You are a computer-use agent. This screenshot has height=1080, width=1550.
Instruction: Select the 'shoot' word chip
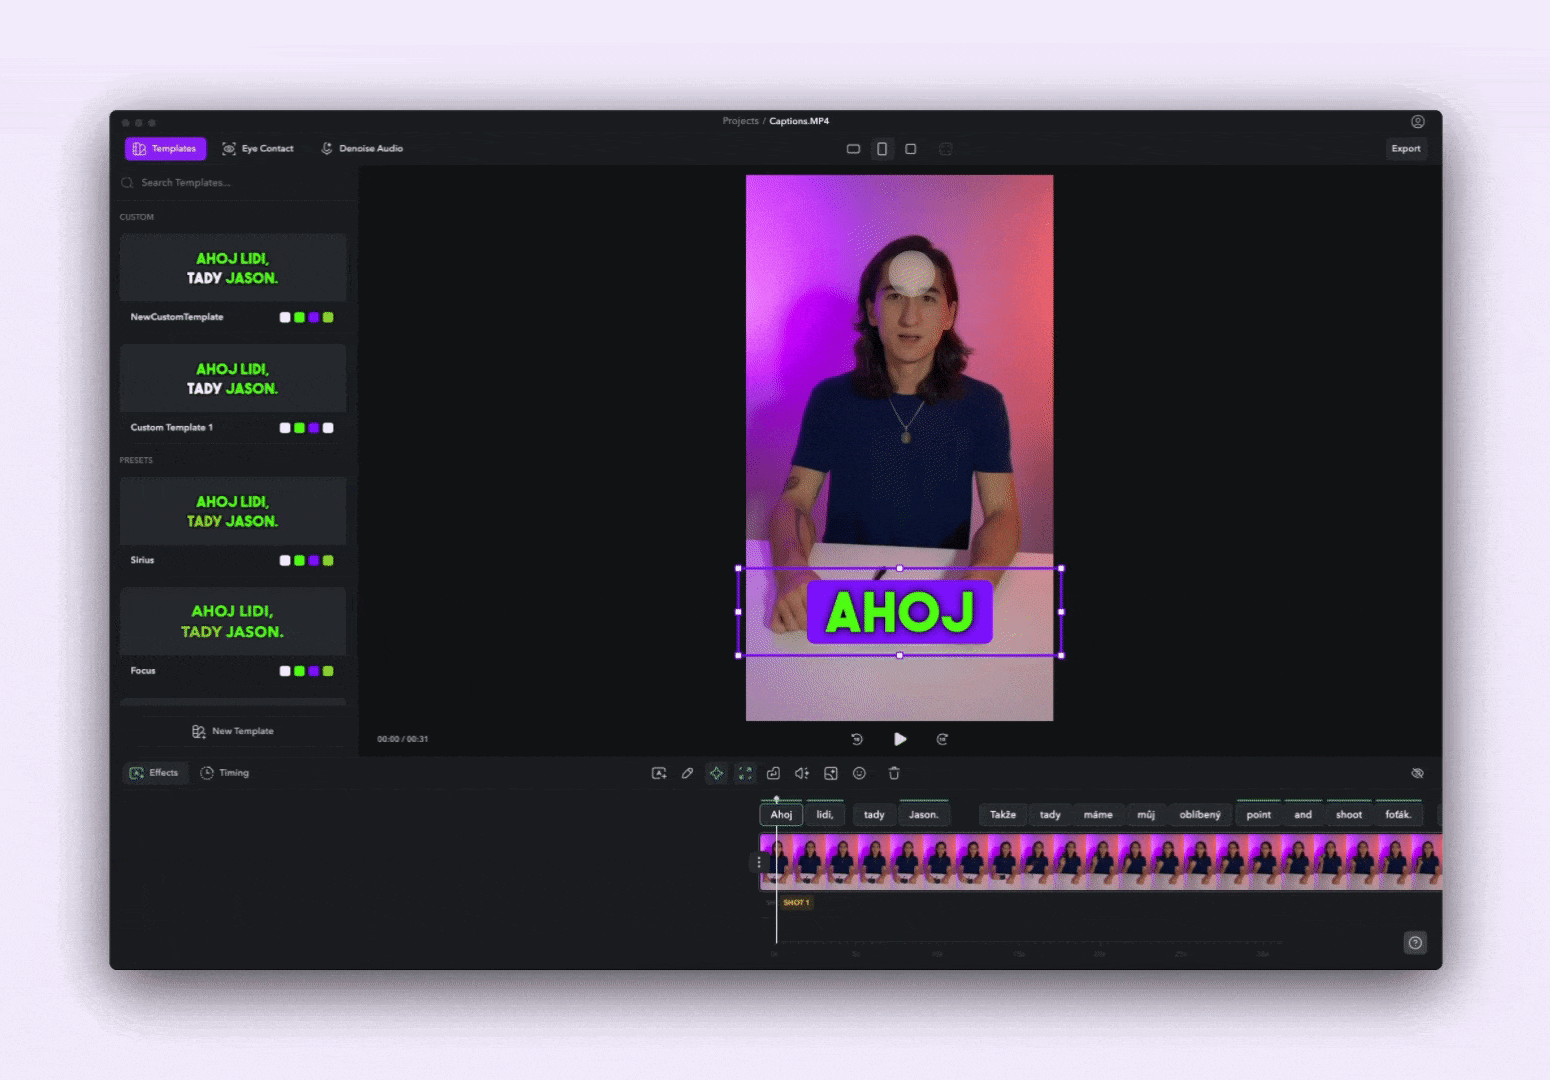pyautogui.click(x=1349, y=815)
